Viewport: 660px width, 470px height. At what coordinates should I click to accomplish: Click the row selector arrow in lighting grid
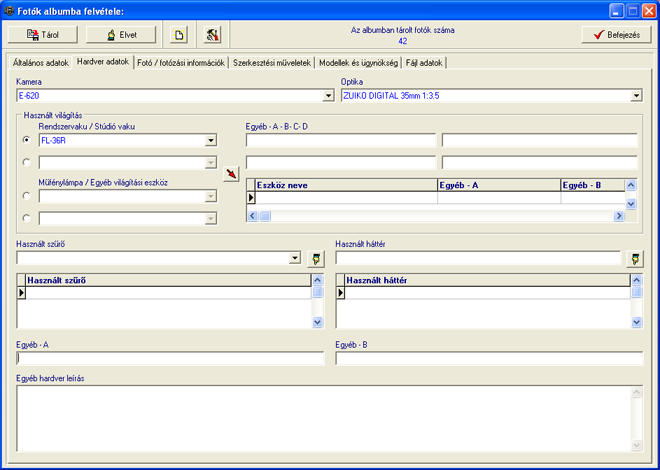coord(251,197)
